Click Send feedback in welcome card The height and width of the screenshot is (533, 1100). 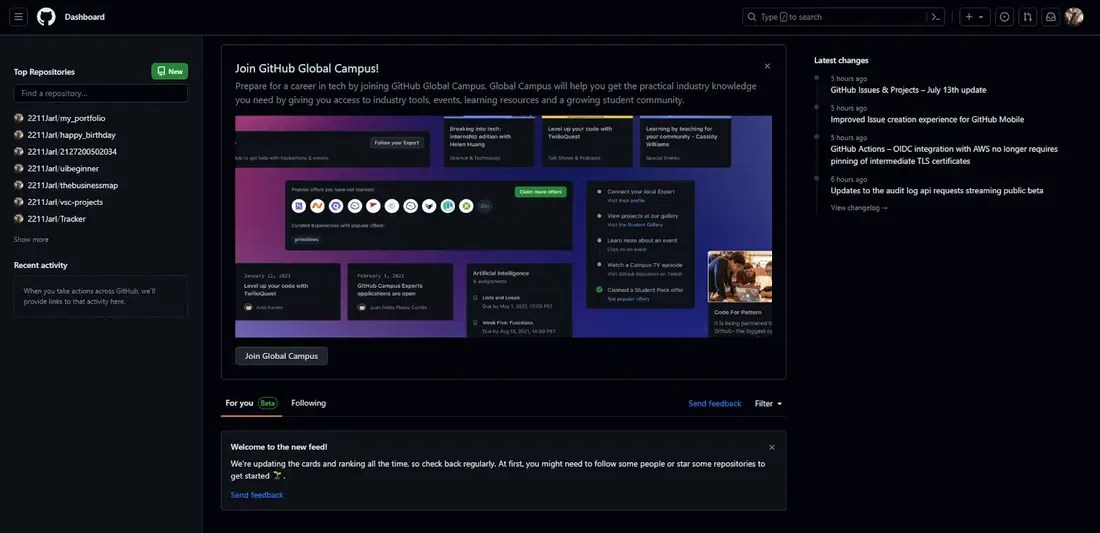click(x=257, y=495)
